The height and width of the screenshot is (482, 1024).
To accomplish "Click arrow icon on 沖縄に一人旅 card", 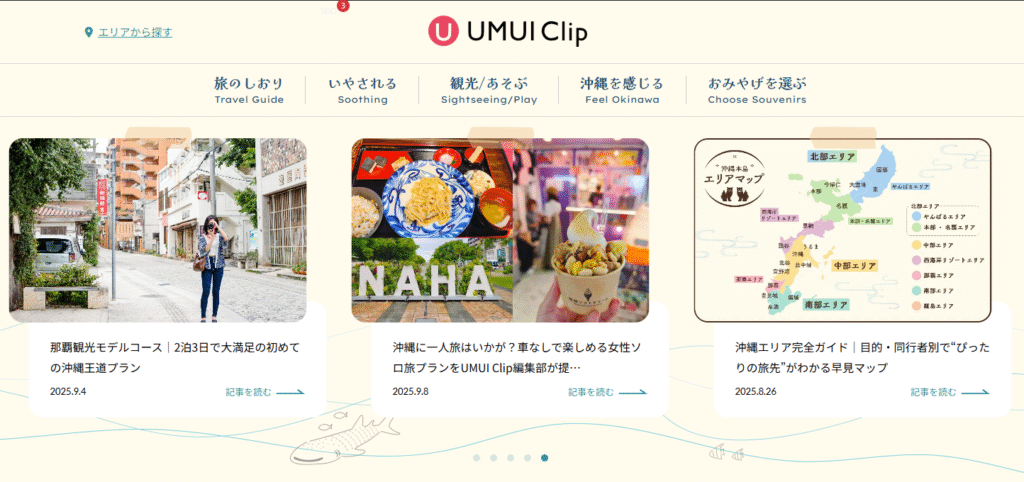I will click(x=633, y=393).
